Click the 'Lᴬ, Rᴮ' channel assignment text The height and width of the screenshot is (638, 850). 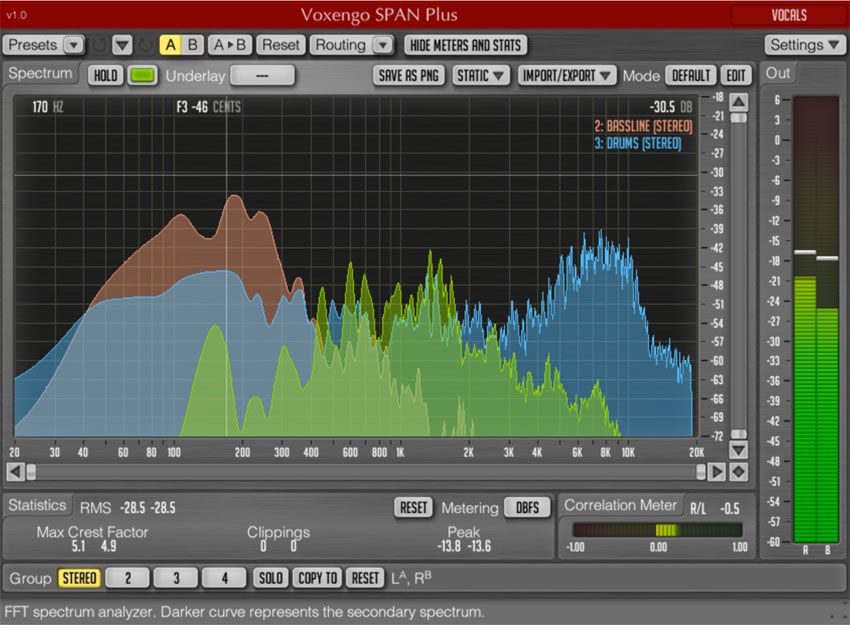[411, 578]
